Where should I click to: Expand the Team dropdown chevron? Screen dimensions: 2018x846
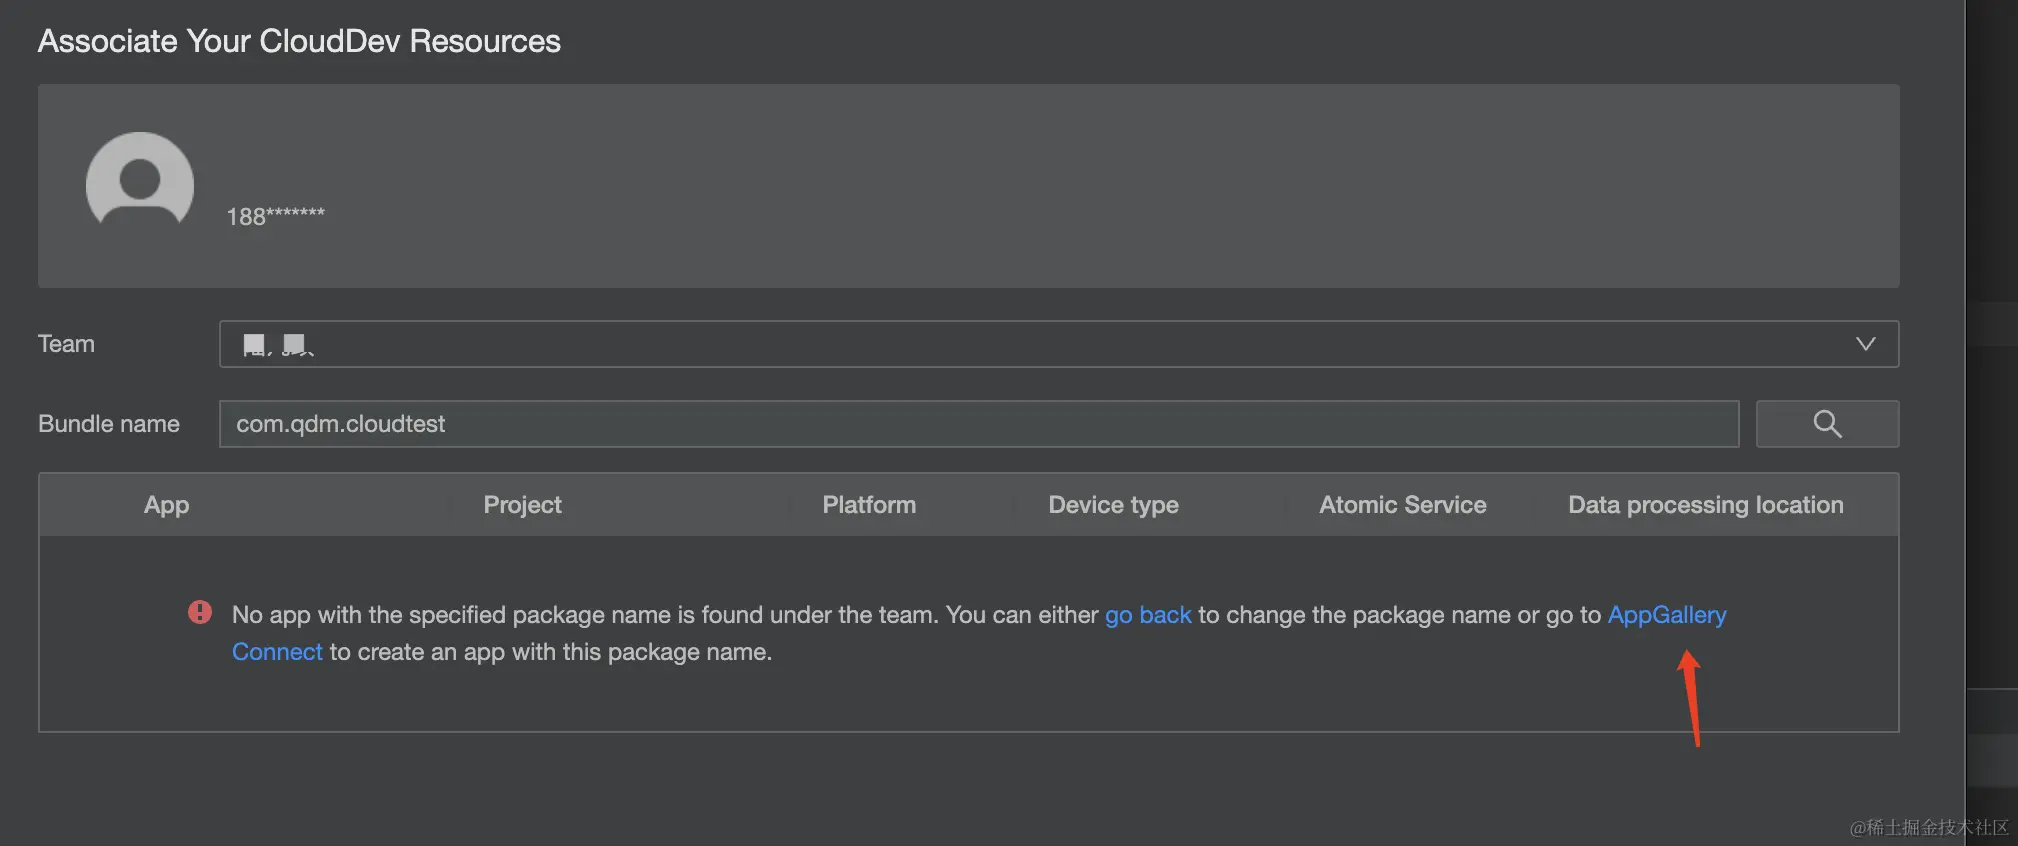1865,344
